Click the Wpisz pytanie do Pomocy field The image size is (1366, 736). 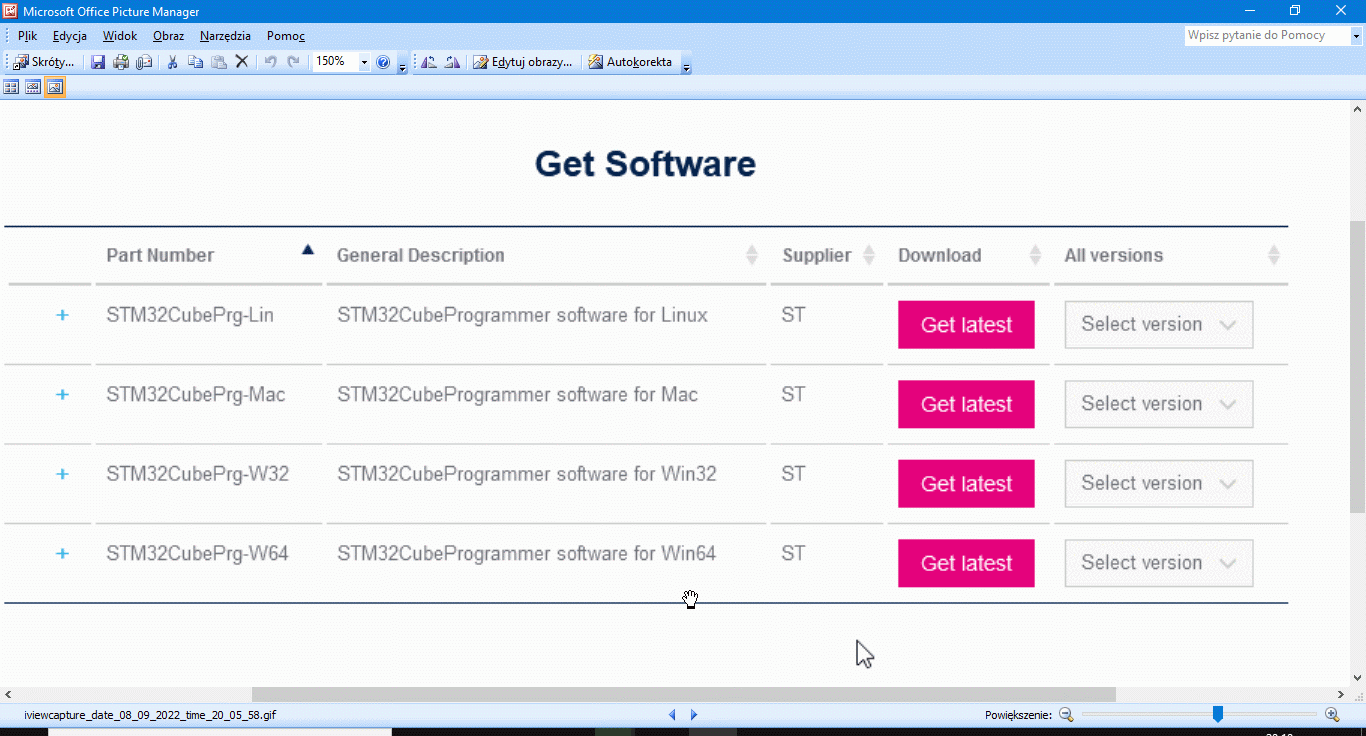click(x=1266, y=35)
